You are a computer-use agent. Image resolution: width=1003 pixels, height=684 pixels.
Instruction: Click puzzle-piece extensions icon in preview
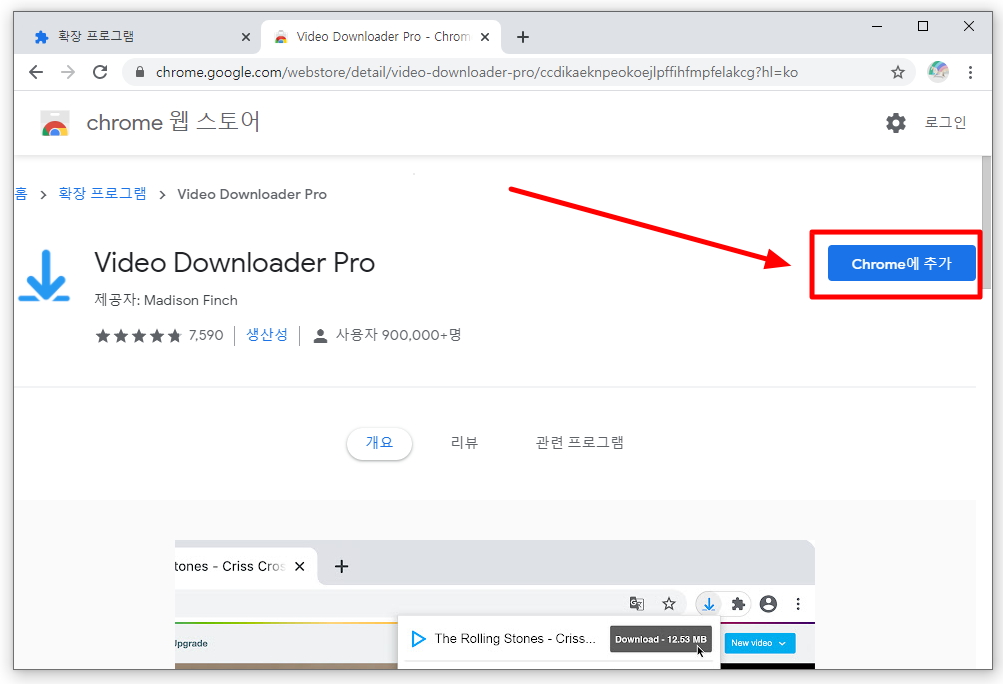(738, 603)
